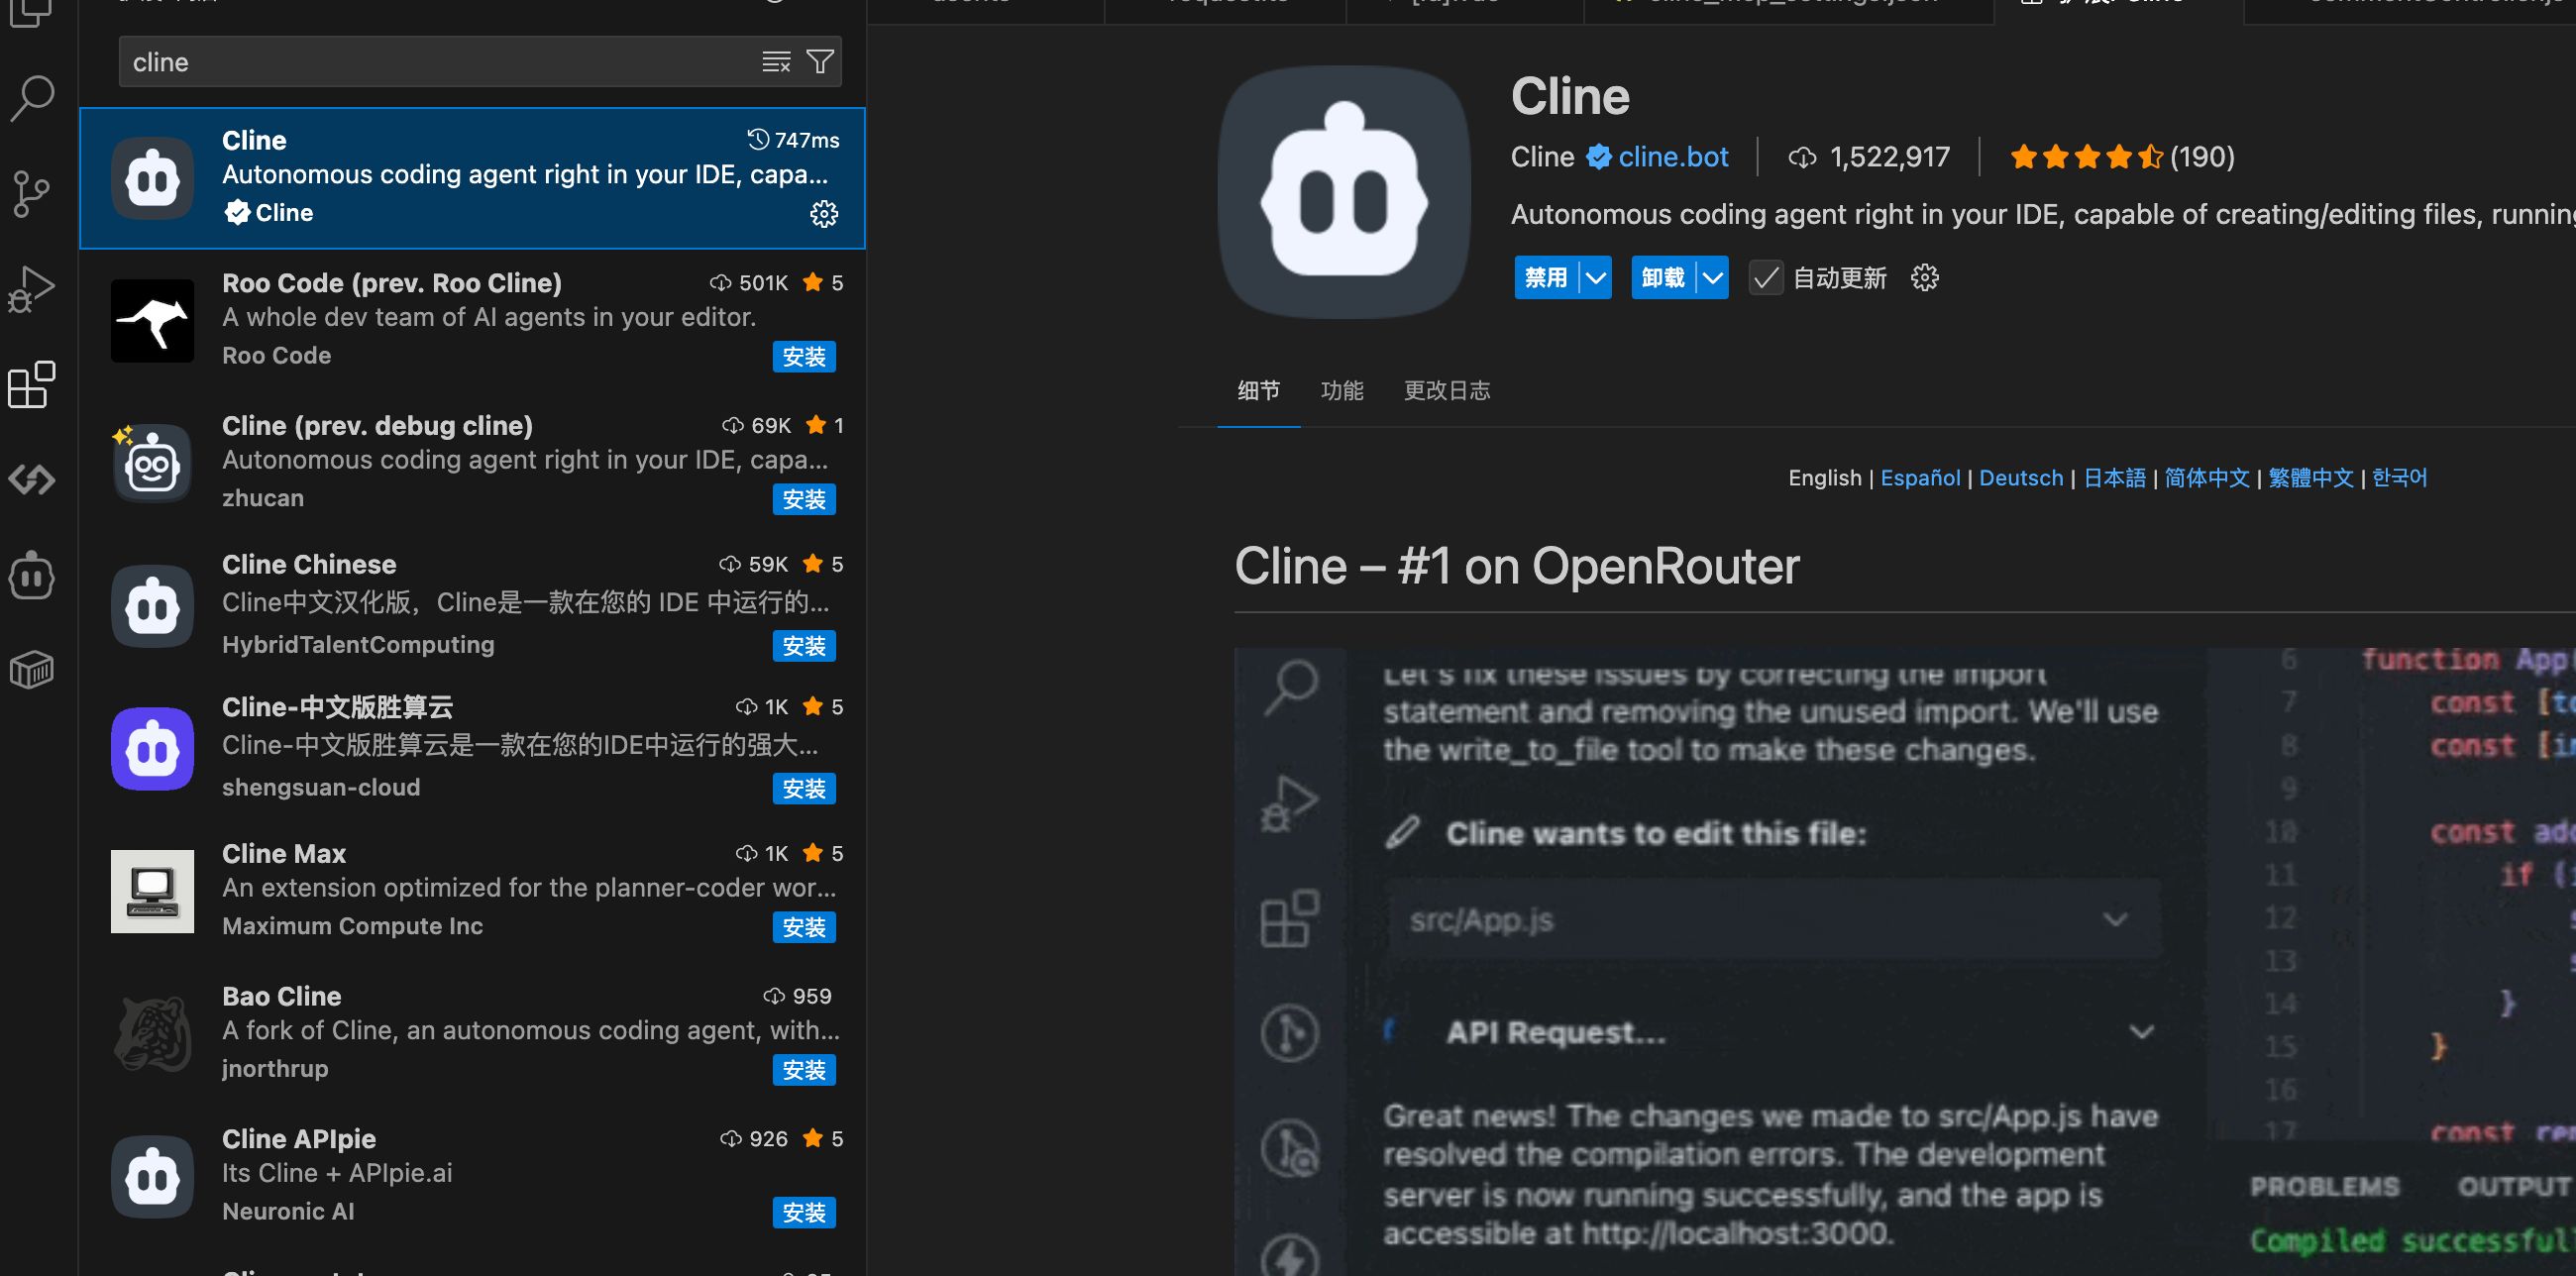Viewport: 2576px width, 1276px height.
Task: Install Cline (prev. debug cline) by zhucan
Action: click(804, 499)
